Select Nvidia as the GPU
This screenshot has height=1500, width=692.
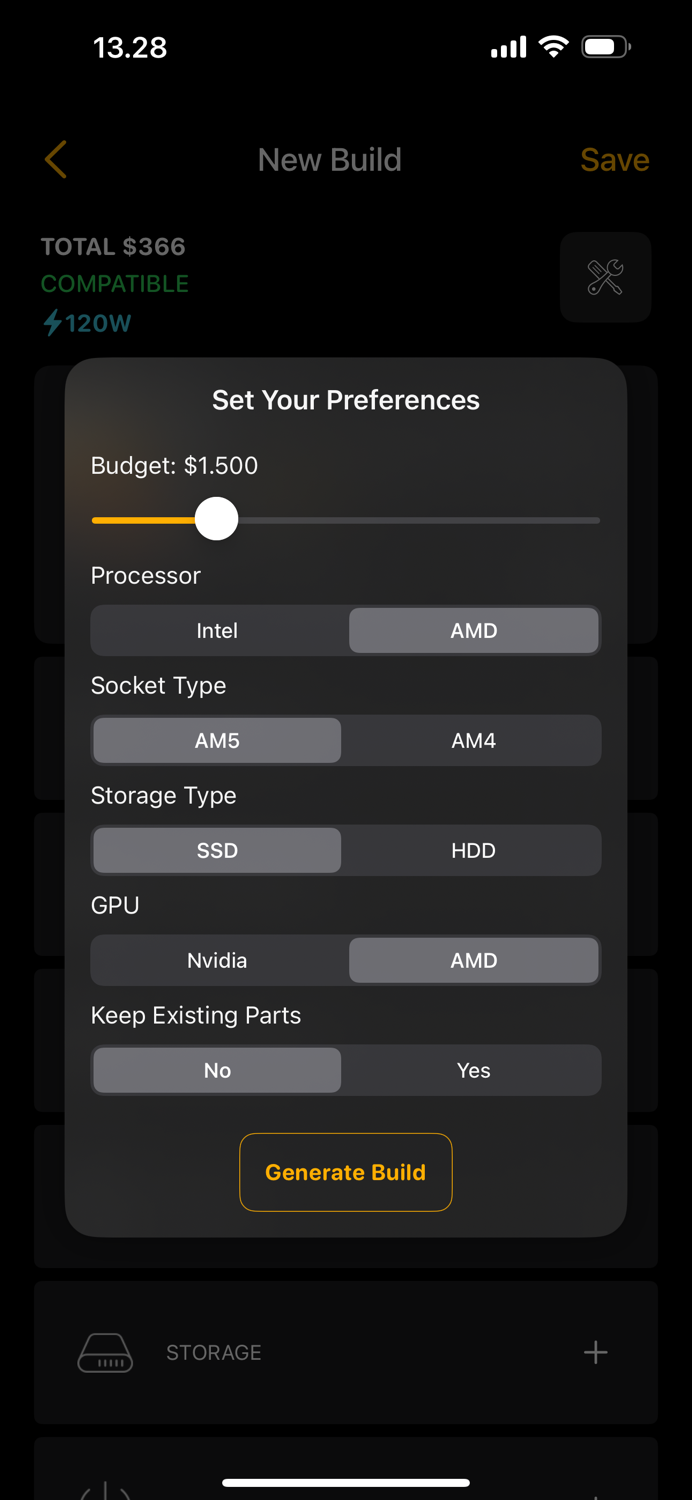click(x=216, y=960)
